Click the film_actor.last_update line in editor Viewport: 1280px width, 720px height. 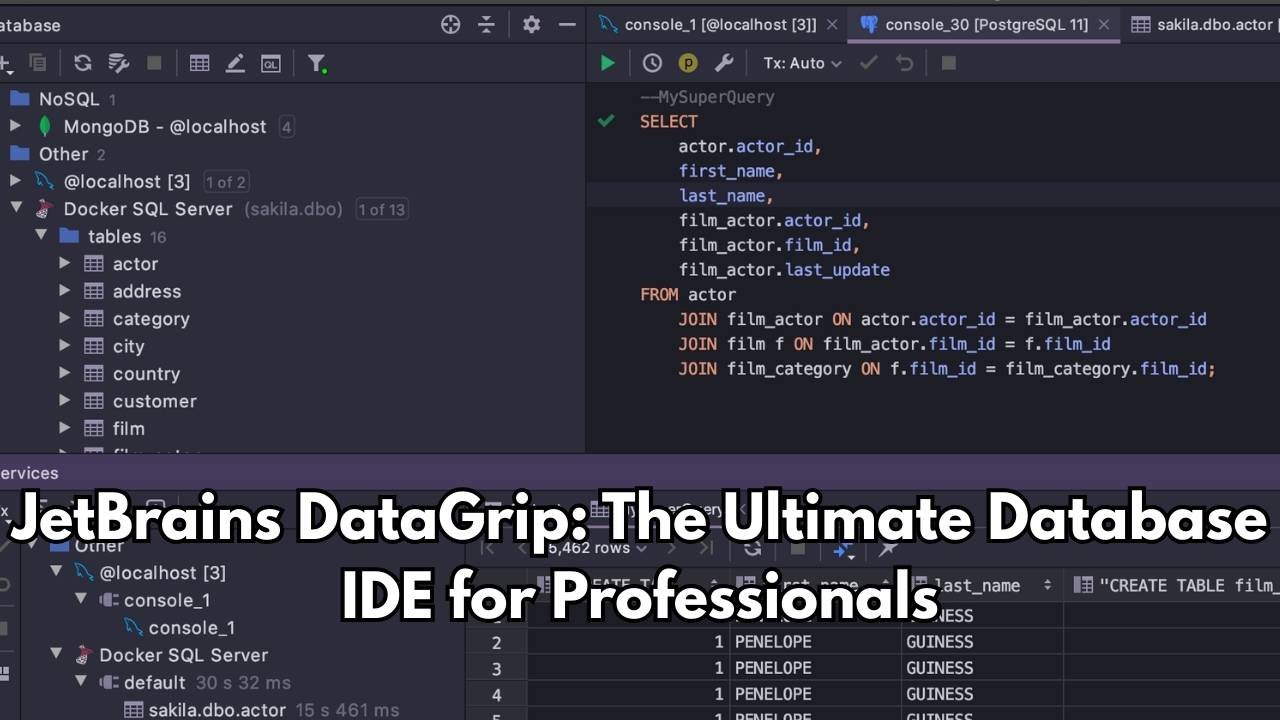(x=784, y=270)
